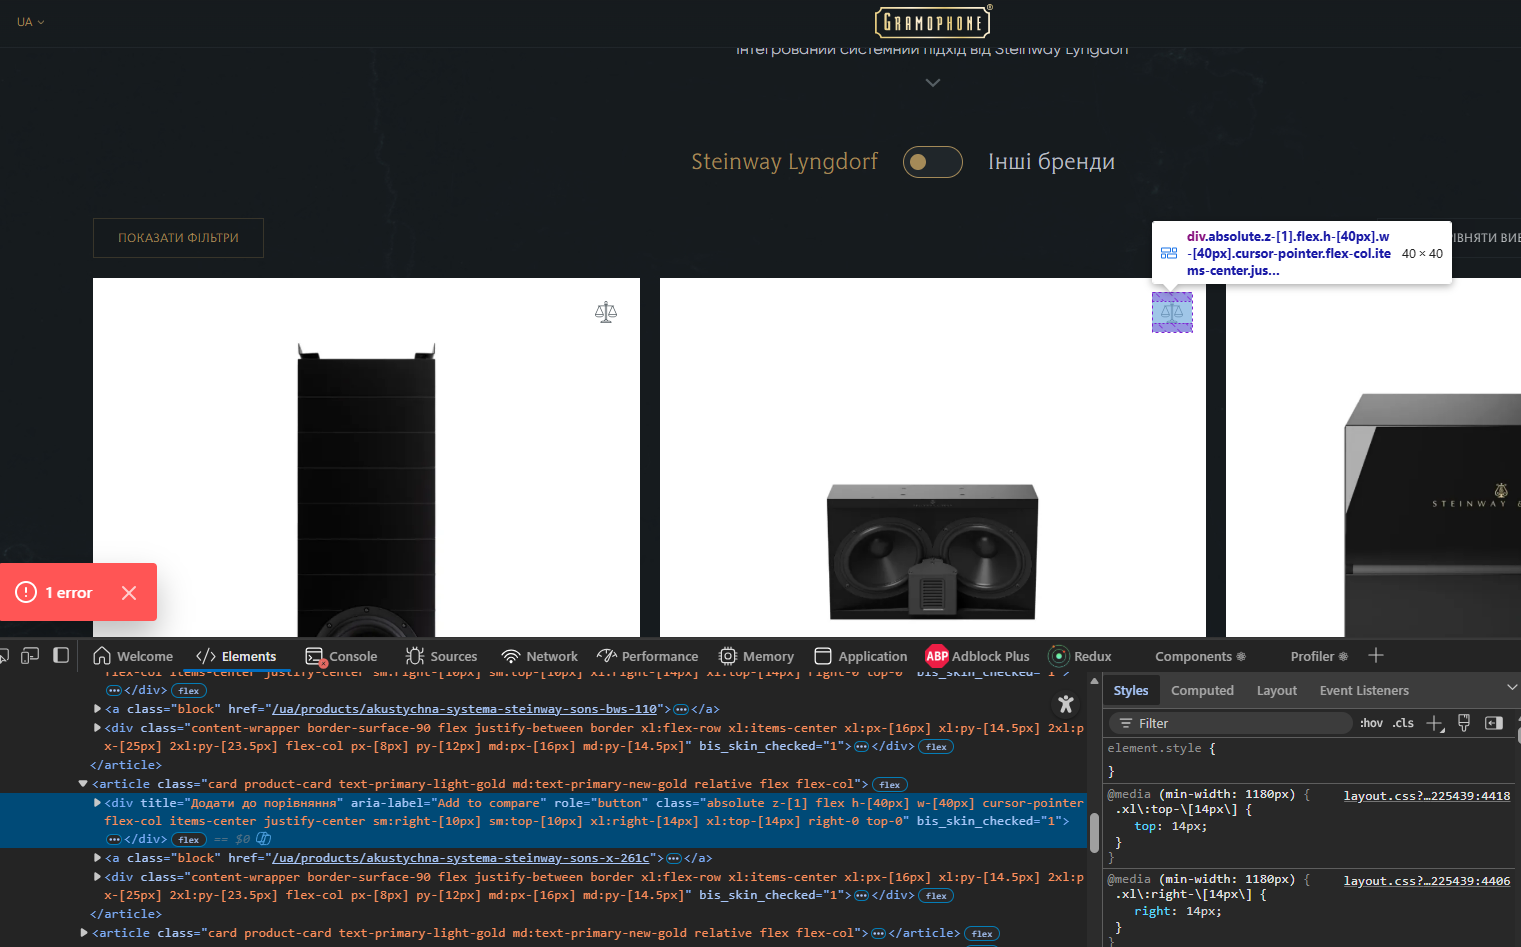Toggle flex badge on the selected div
This screenshot has width=1521, height=947.
189,840
